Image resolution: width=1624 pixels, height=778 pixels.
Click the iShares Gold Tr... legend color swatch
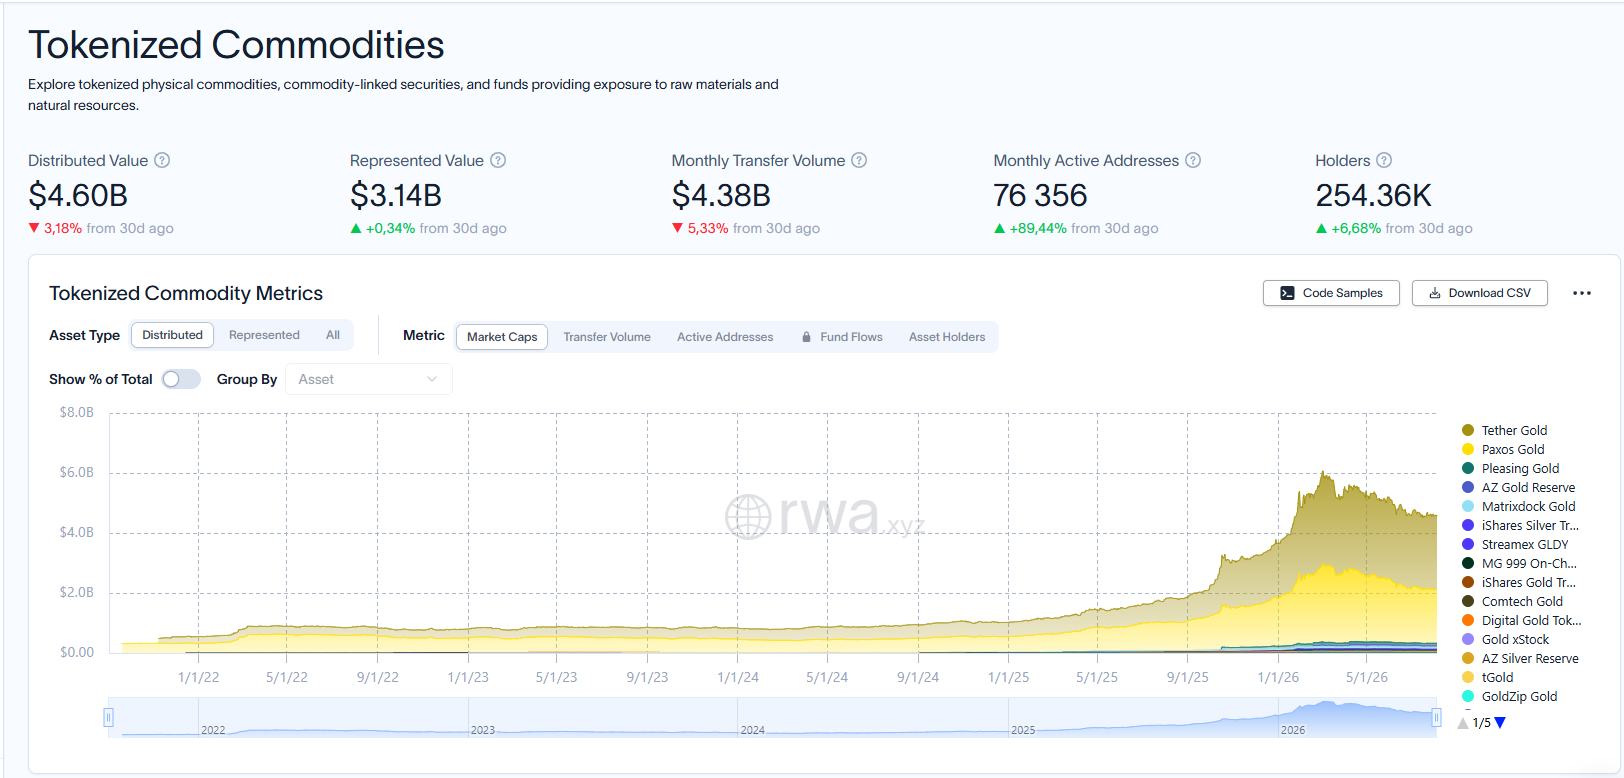point(1468,582)
